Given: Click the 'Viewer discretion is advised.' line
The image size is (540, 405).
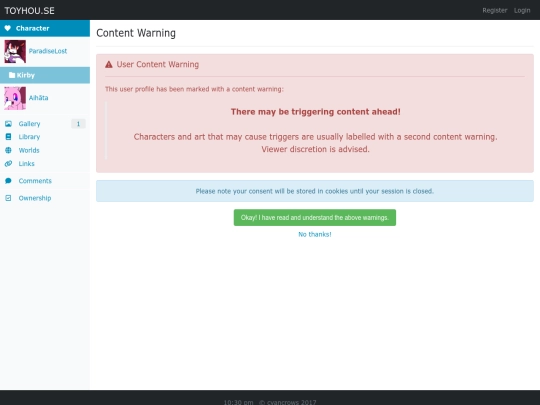Looking at the screenshot, I should pyautogui.click(x=315, y=149).
